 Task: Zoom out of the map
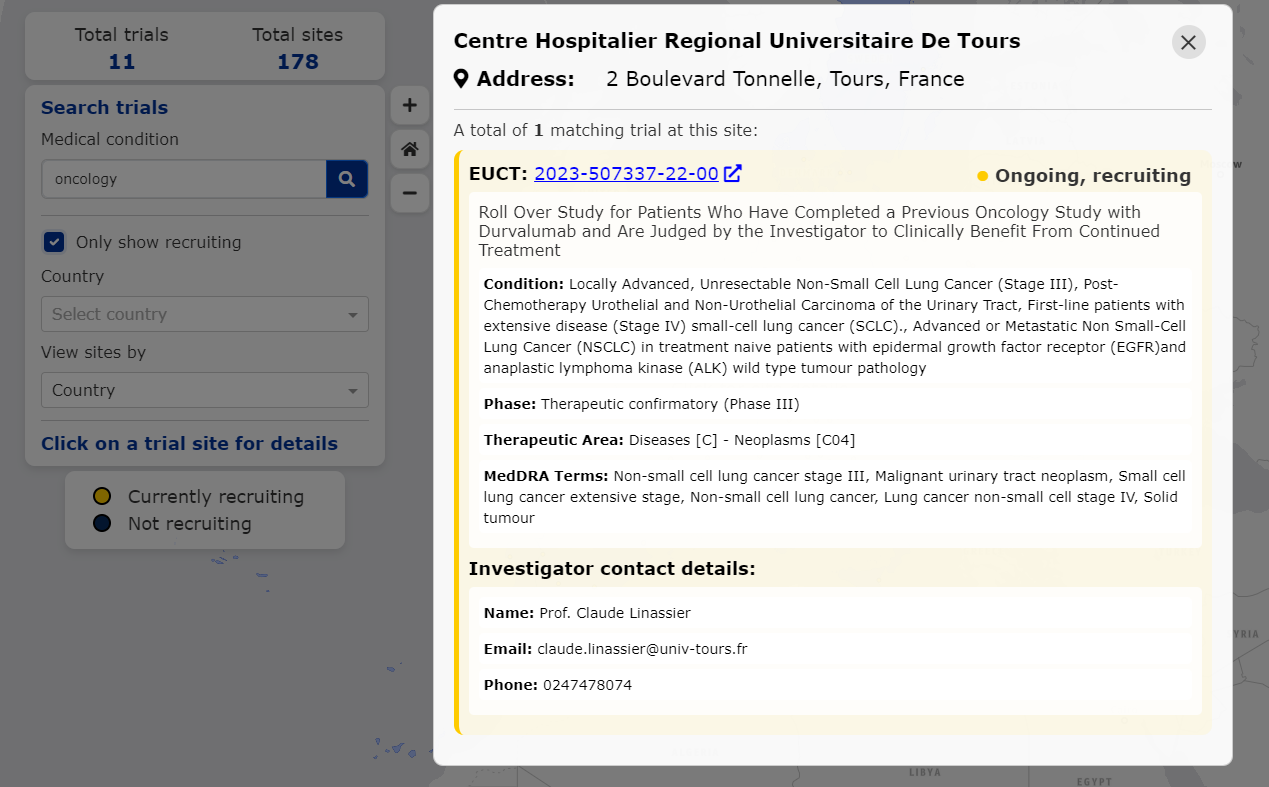[410, 192]
